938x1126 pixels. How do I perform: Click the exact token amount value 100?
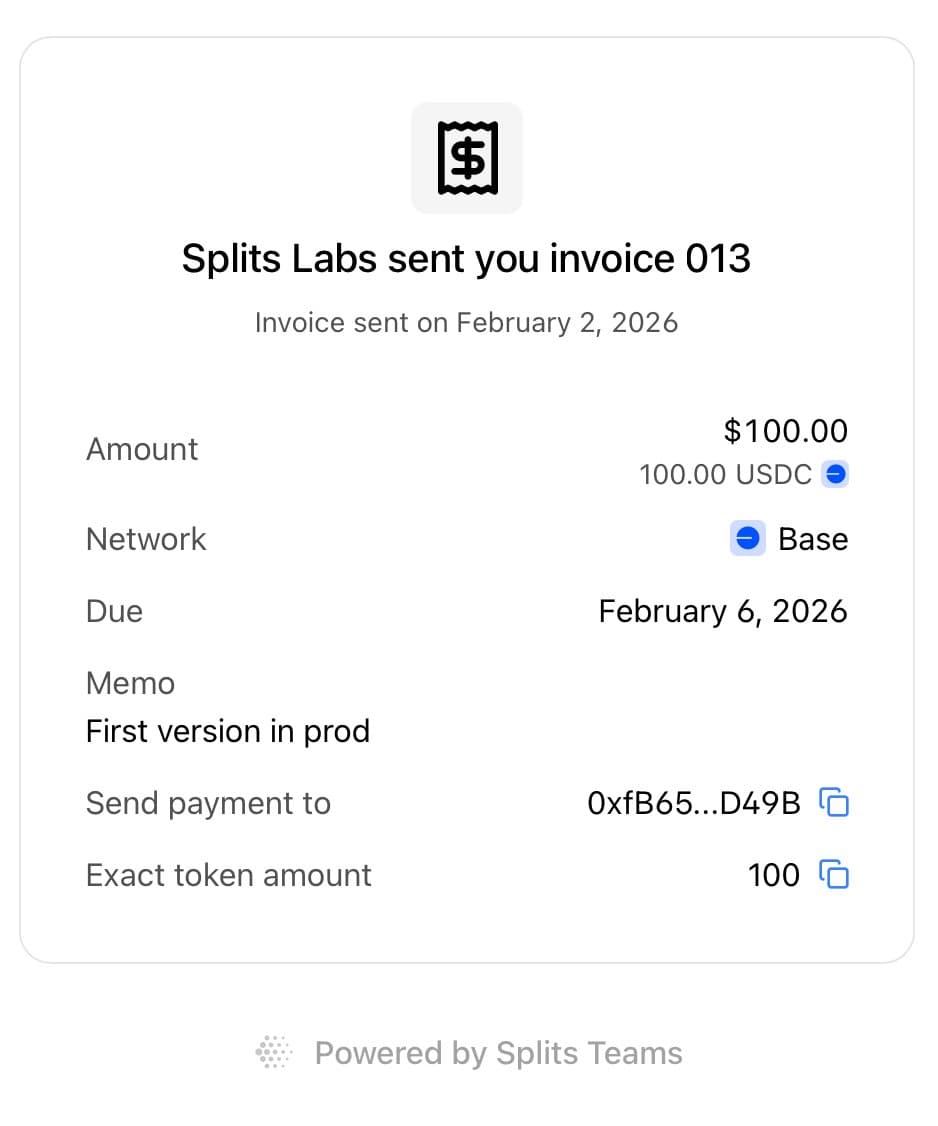tap(773, 875)
